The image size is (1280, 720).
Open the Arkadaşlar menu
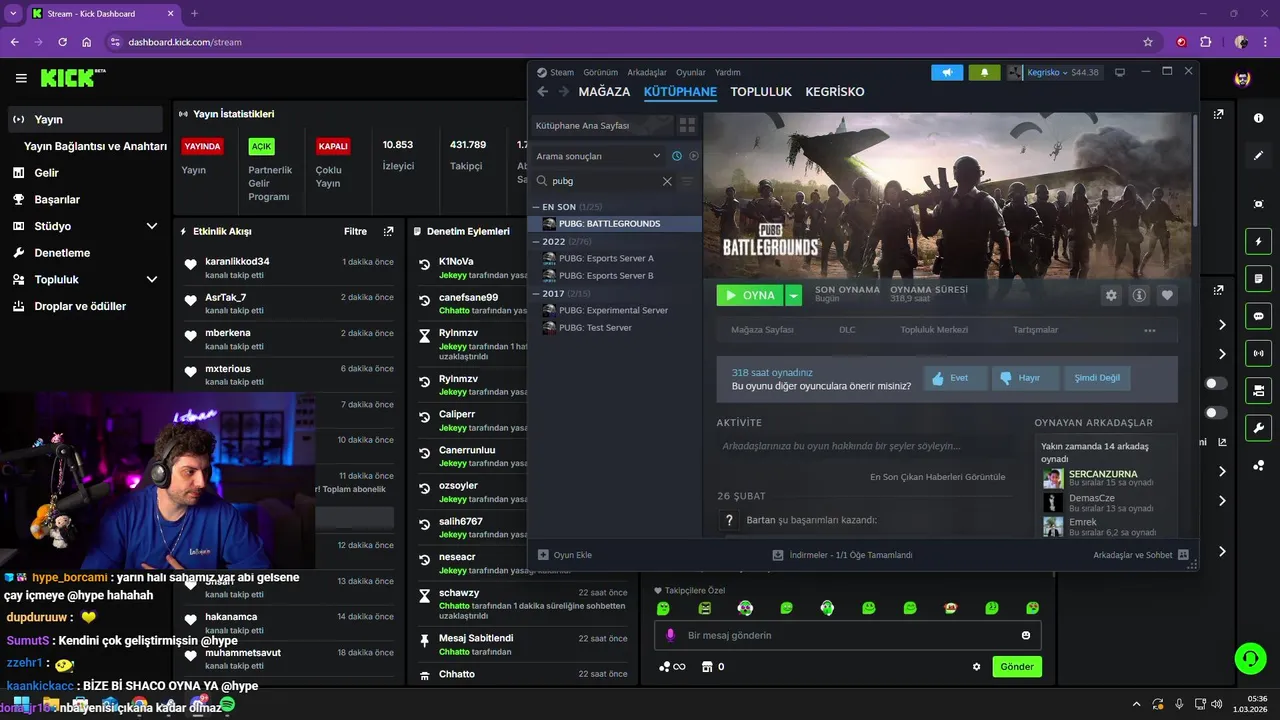(647, 72)
